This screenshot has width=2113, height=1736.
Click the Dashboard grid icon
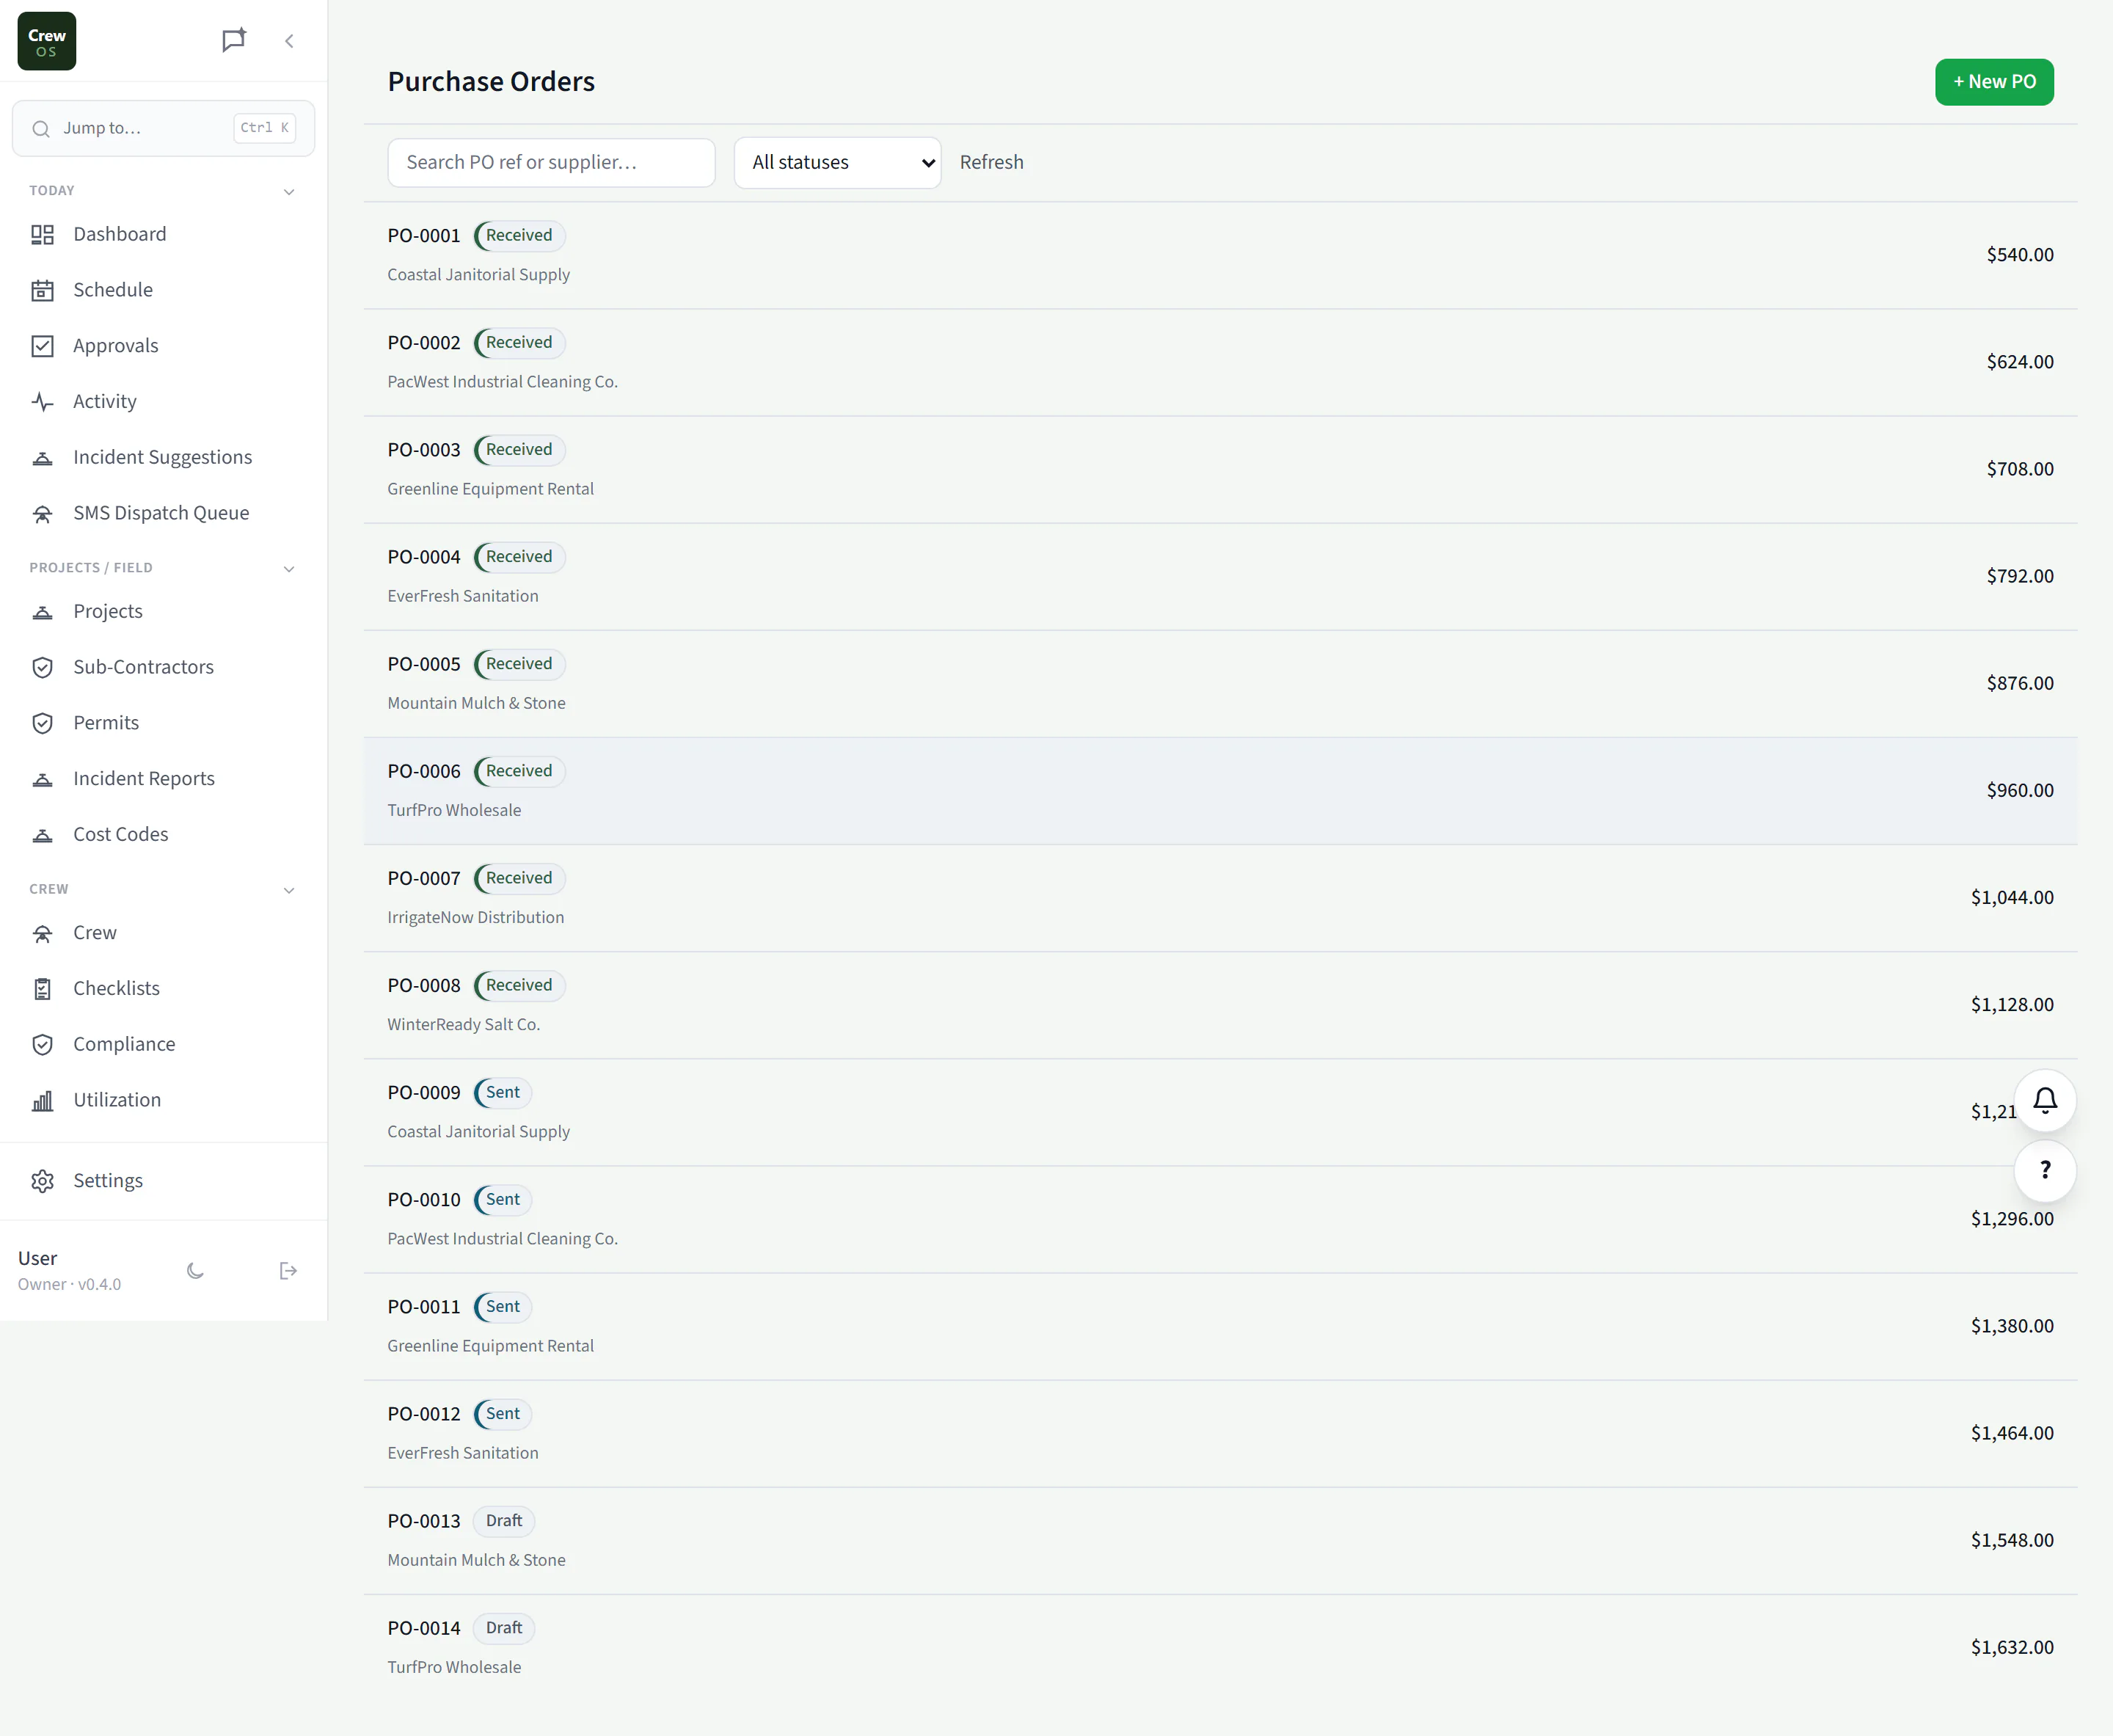click(x=42, y=234)
